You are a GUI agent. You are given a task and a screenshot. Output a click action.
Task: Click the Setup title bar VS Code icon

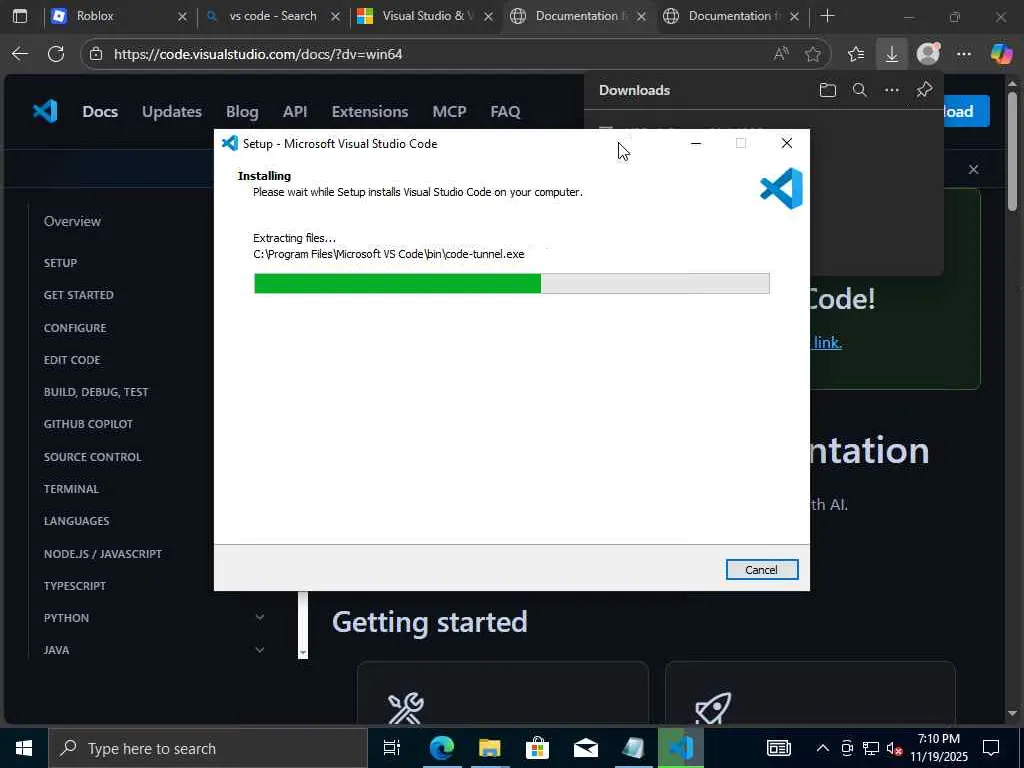tap(229, 144)
